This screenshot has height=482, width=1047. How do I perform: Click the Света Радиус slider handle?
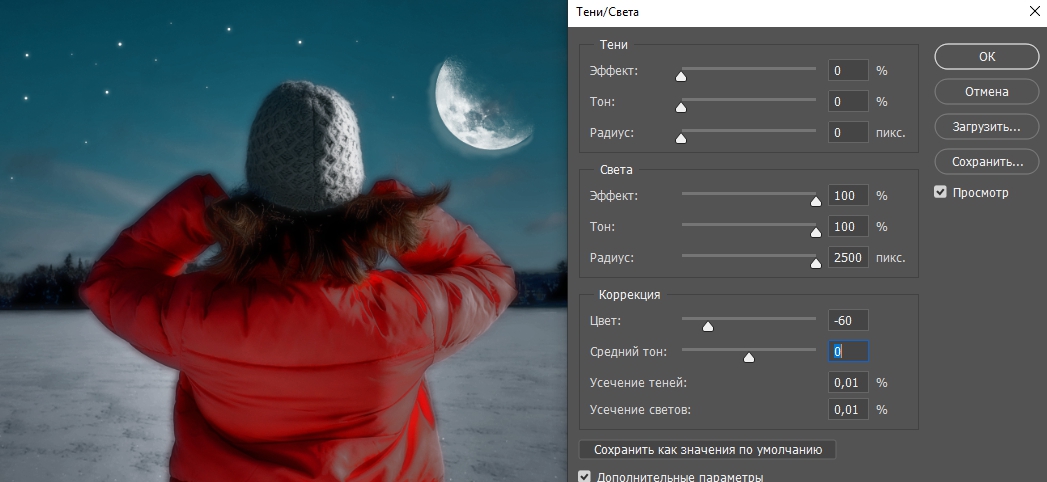pos(815,263)
